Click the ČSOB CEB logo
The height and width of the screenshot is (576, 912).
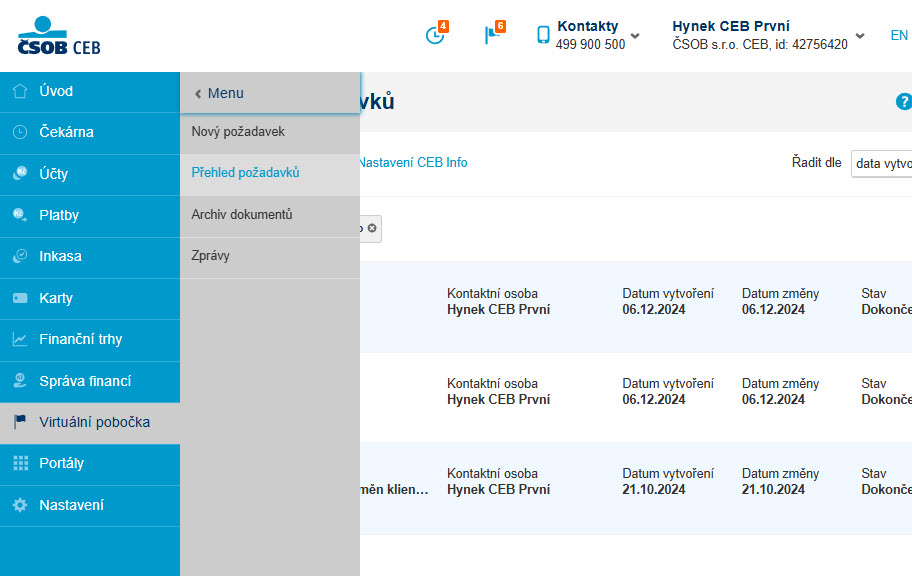pos(59,36)
